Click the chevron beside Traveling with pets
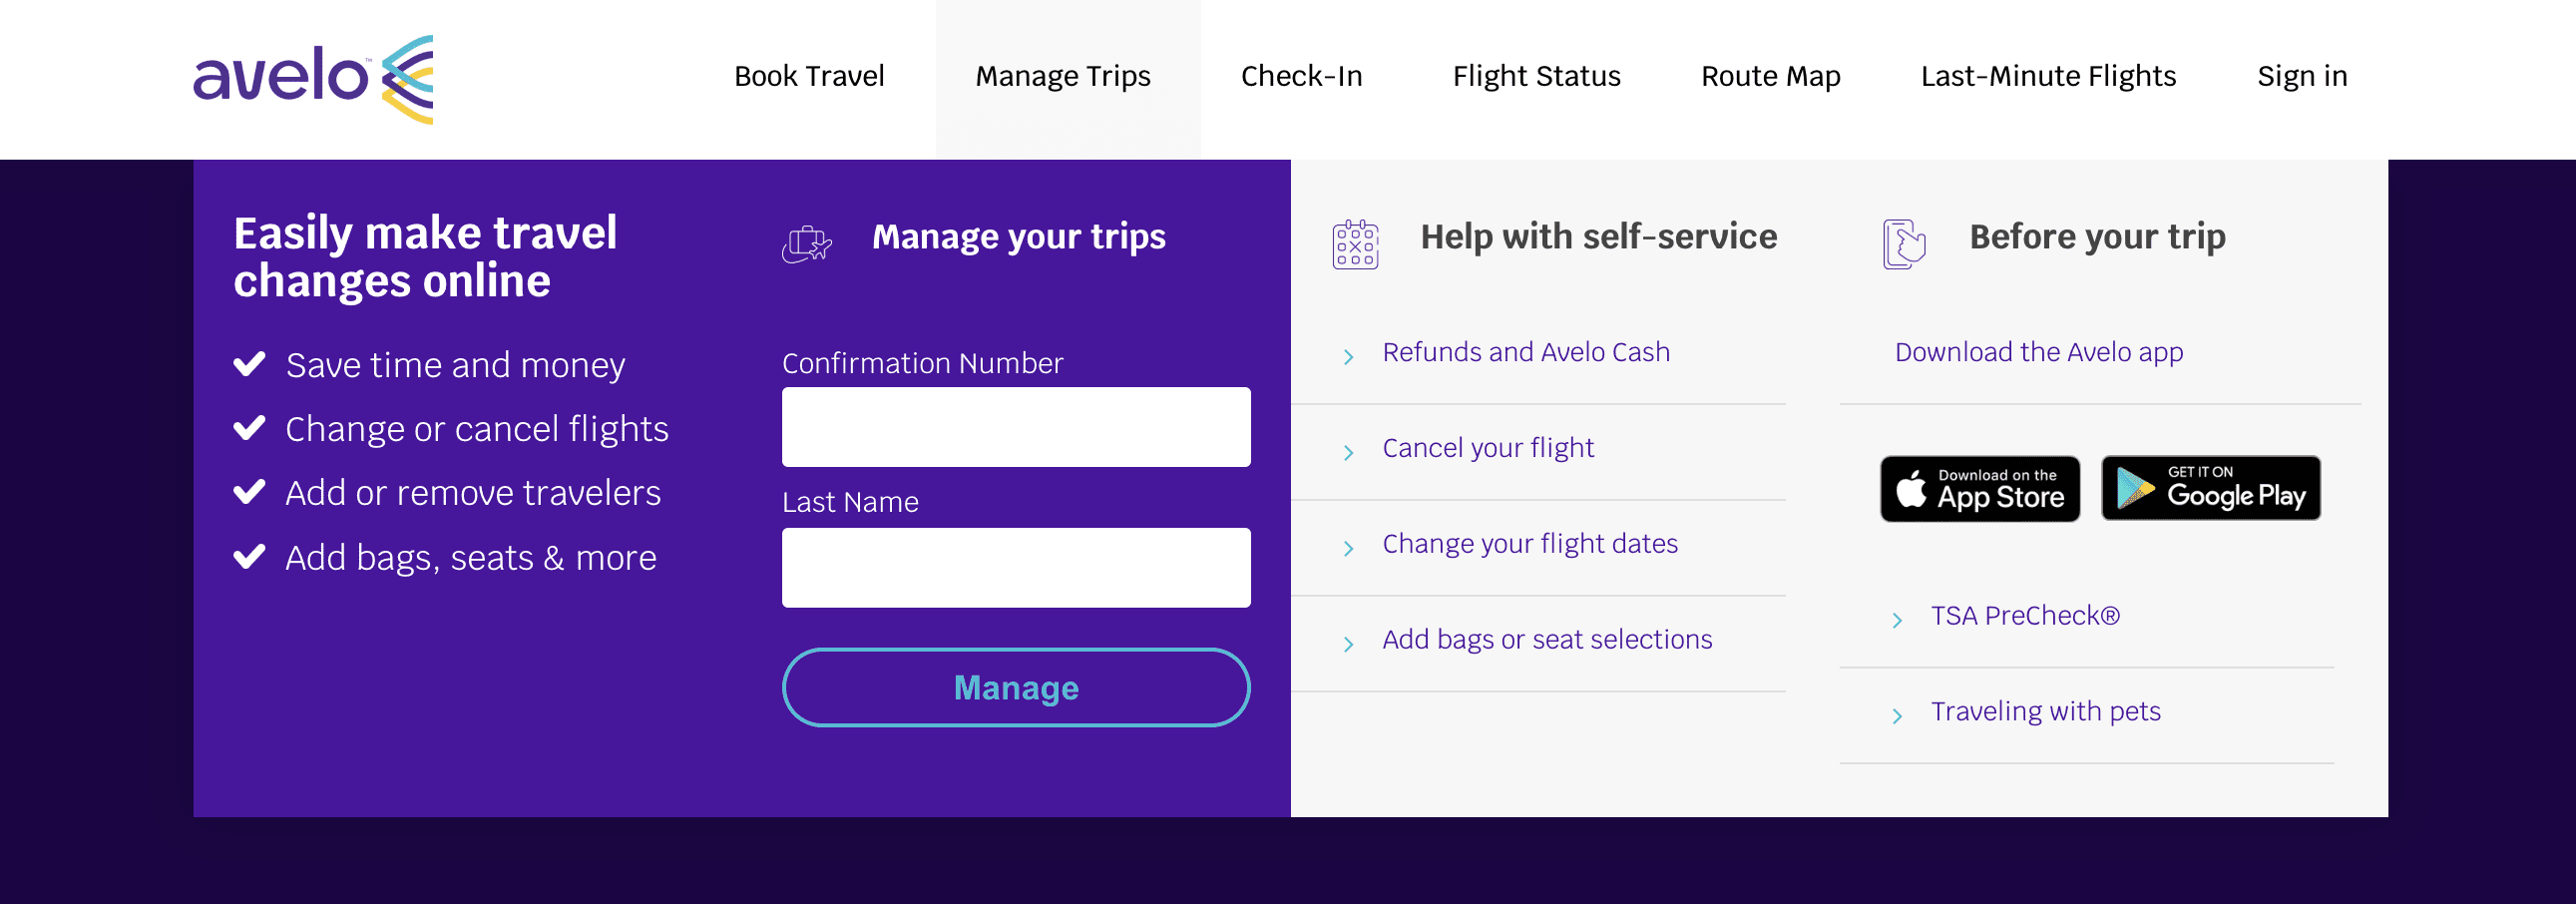 (x=1897, y=715)
